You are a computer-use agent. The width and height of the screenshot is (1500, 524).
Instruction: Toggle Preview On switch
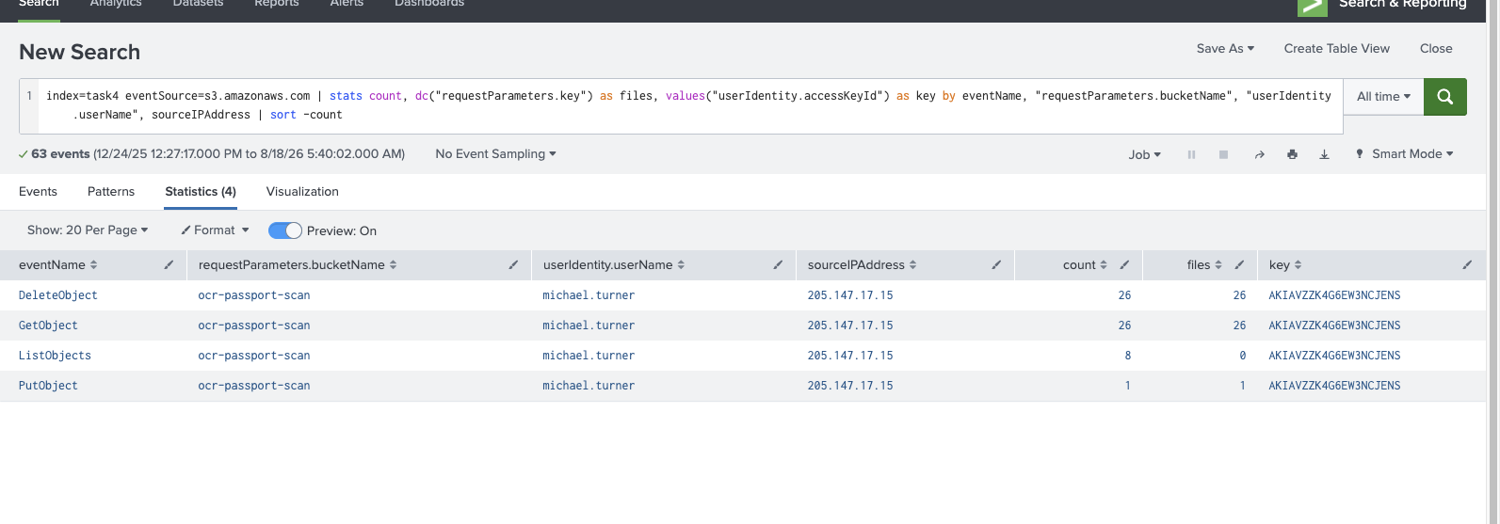(285, 231)
